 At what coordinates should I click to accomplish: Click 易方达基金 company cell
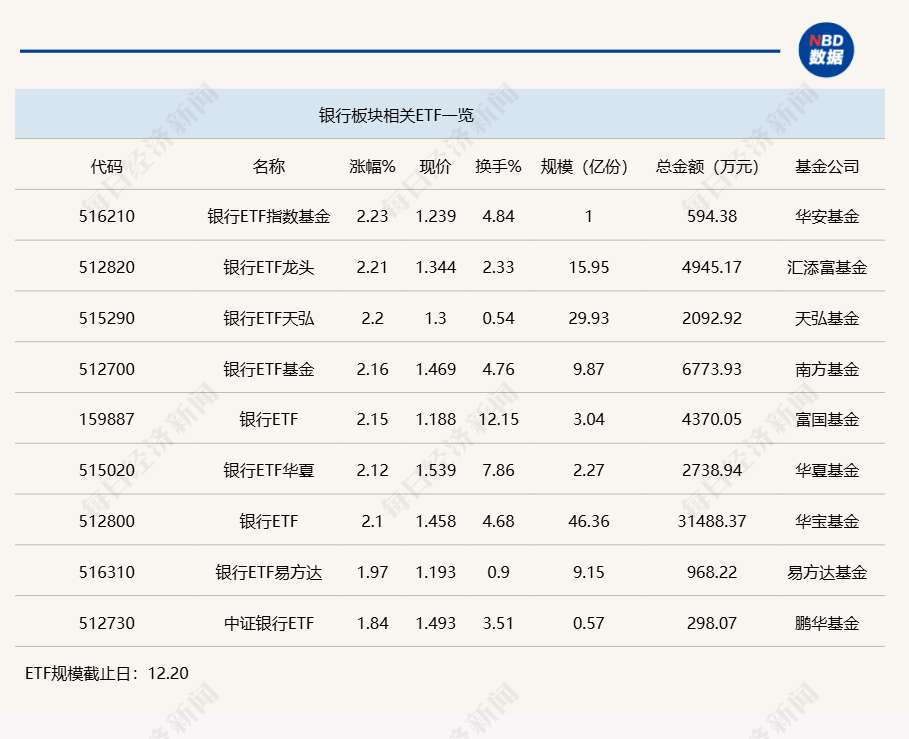coord(827,572)
